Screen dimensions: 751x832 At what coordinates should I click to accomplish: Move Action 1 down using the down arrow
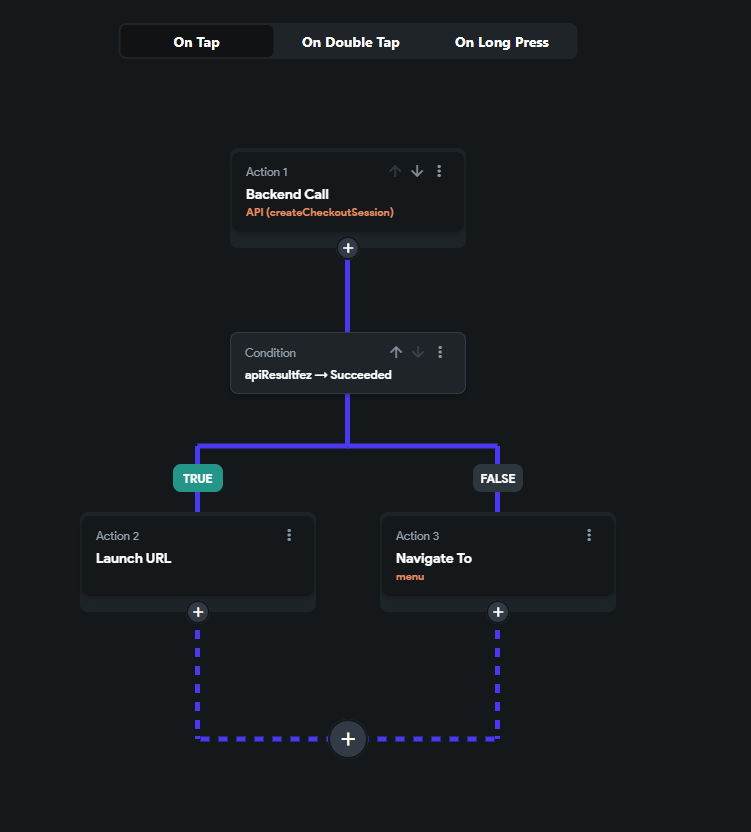tap(417, 171)
